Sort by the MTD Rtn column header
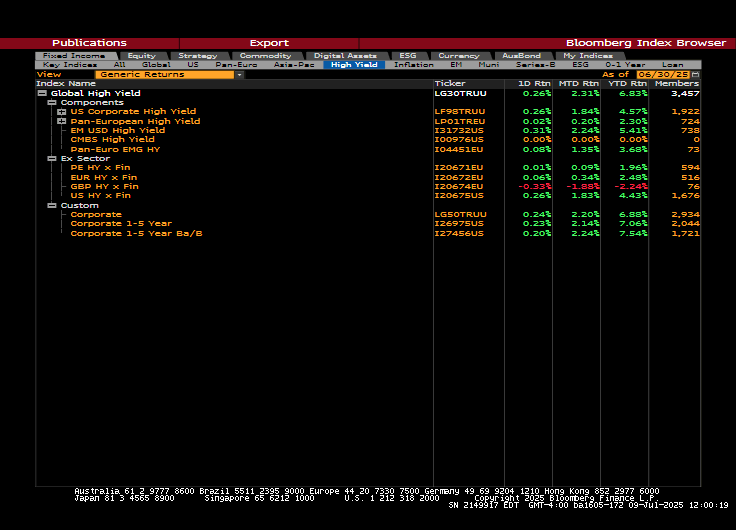The image size is (736, 530). pyautogui.click(x=579, y=84)
